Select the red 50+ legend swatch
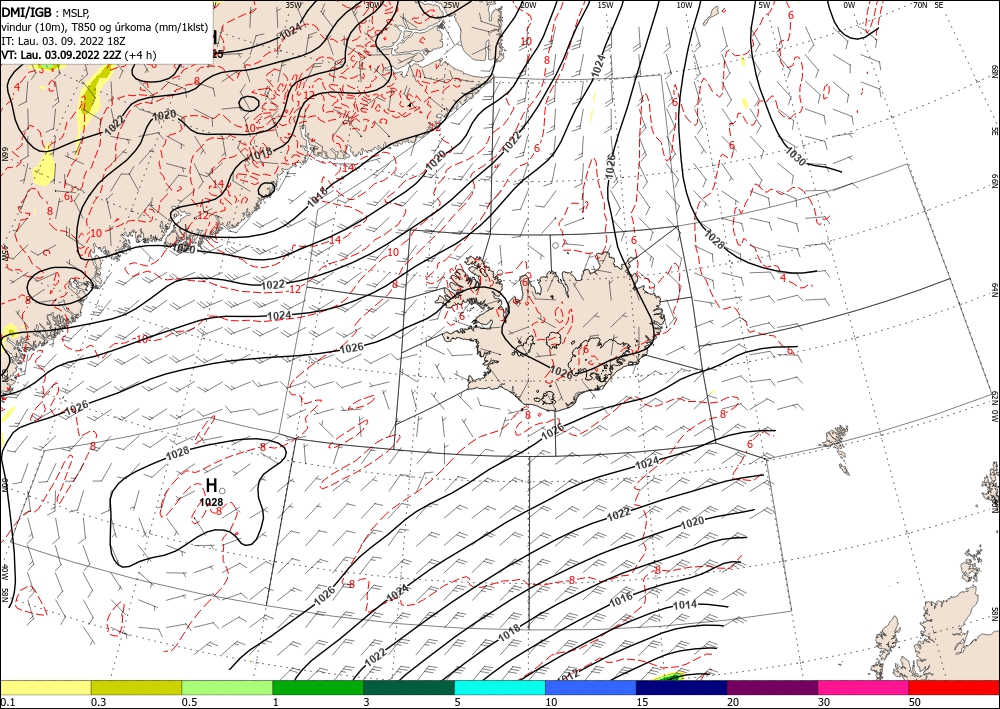Viewport: 1000px width, 709px height. [954, 687]
